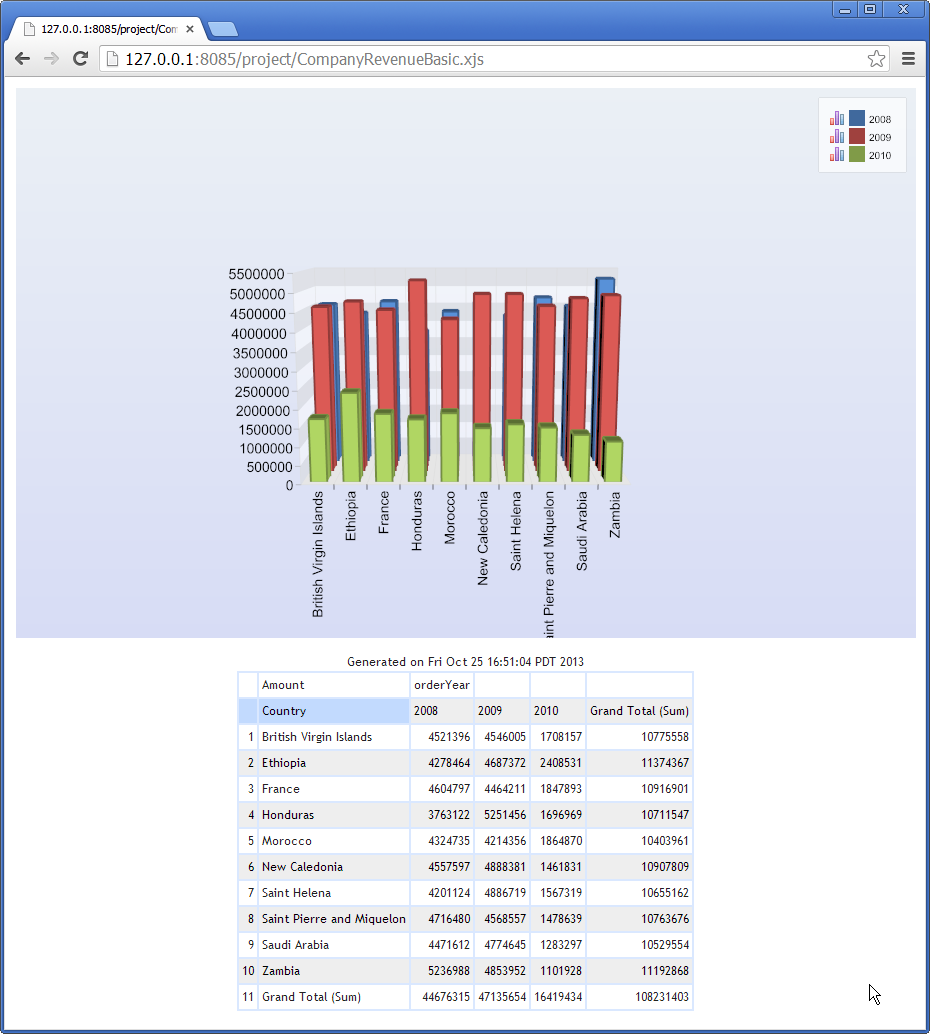Click the blue 2008 bar for Zambia

[606, 286]
